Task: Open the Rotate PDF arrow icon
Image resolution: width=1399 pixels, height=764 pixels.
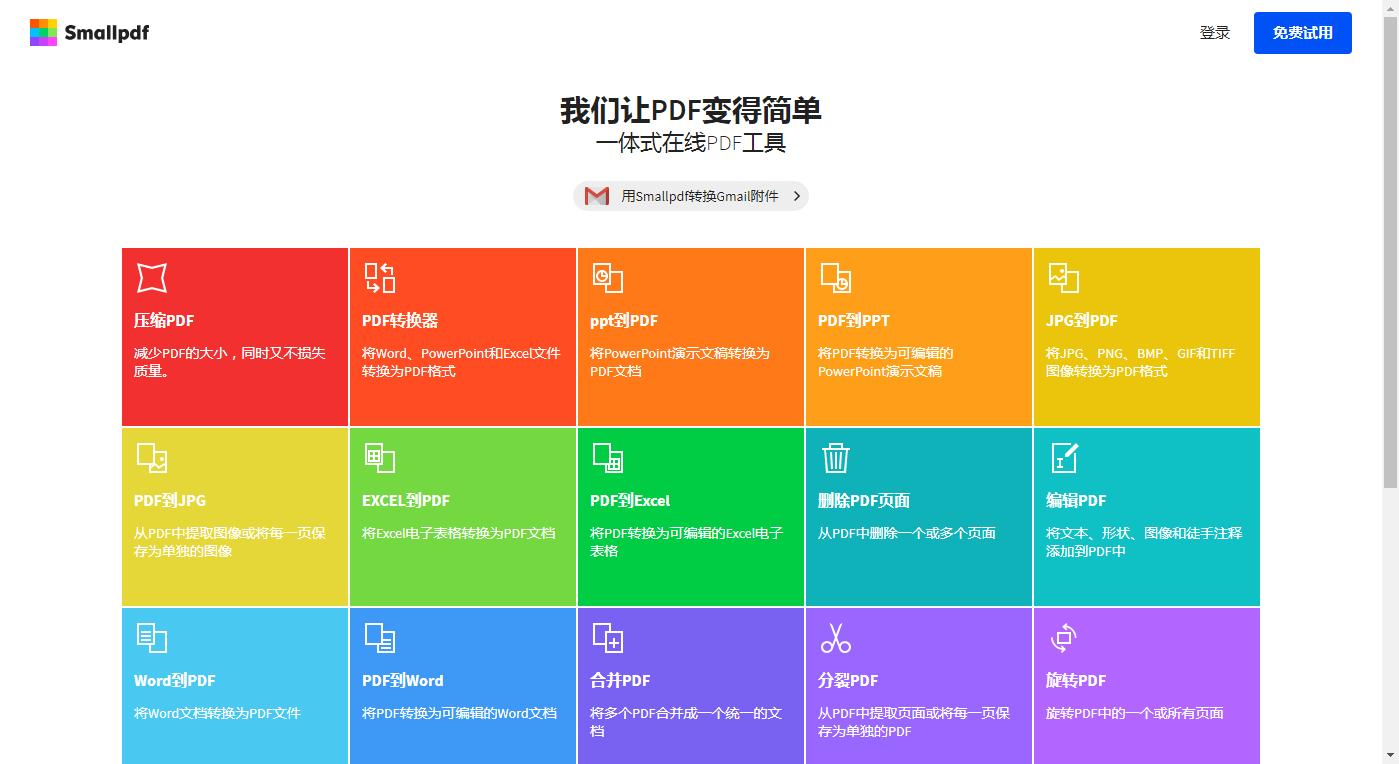Action: click(x=1063, y=637)
